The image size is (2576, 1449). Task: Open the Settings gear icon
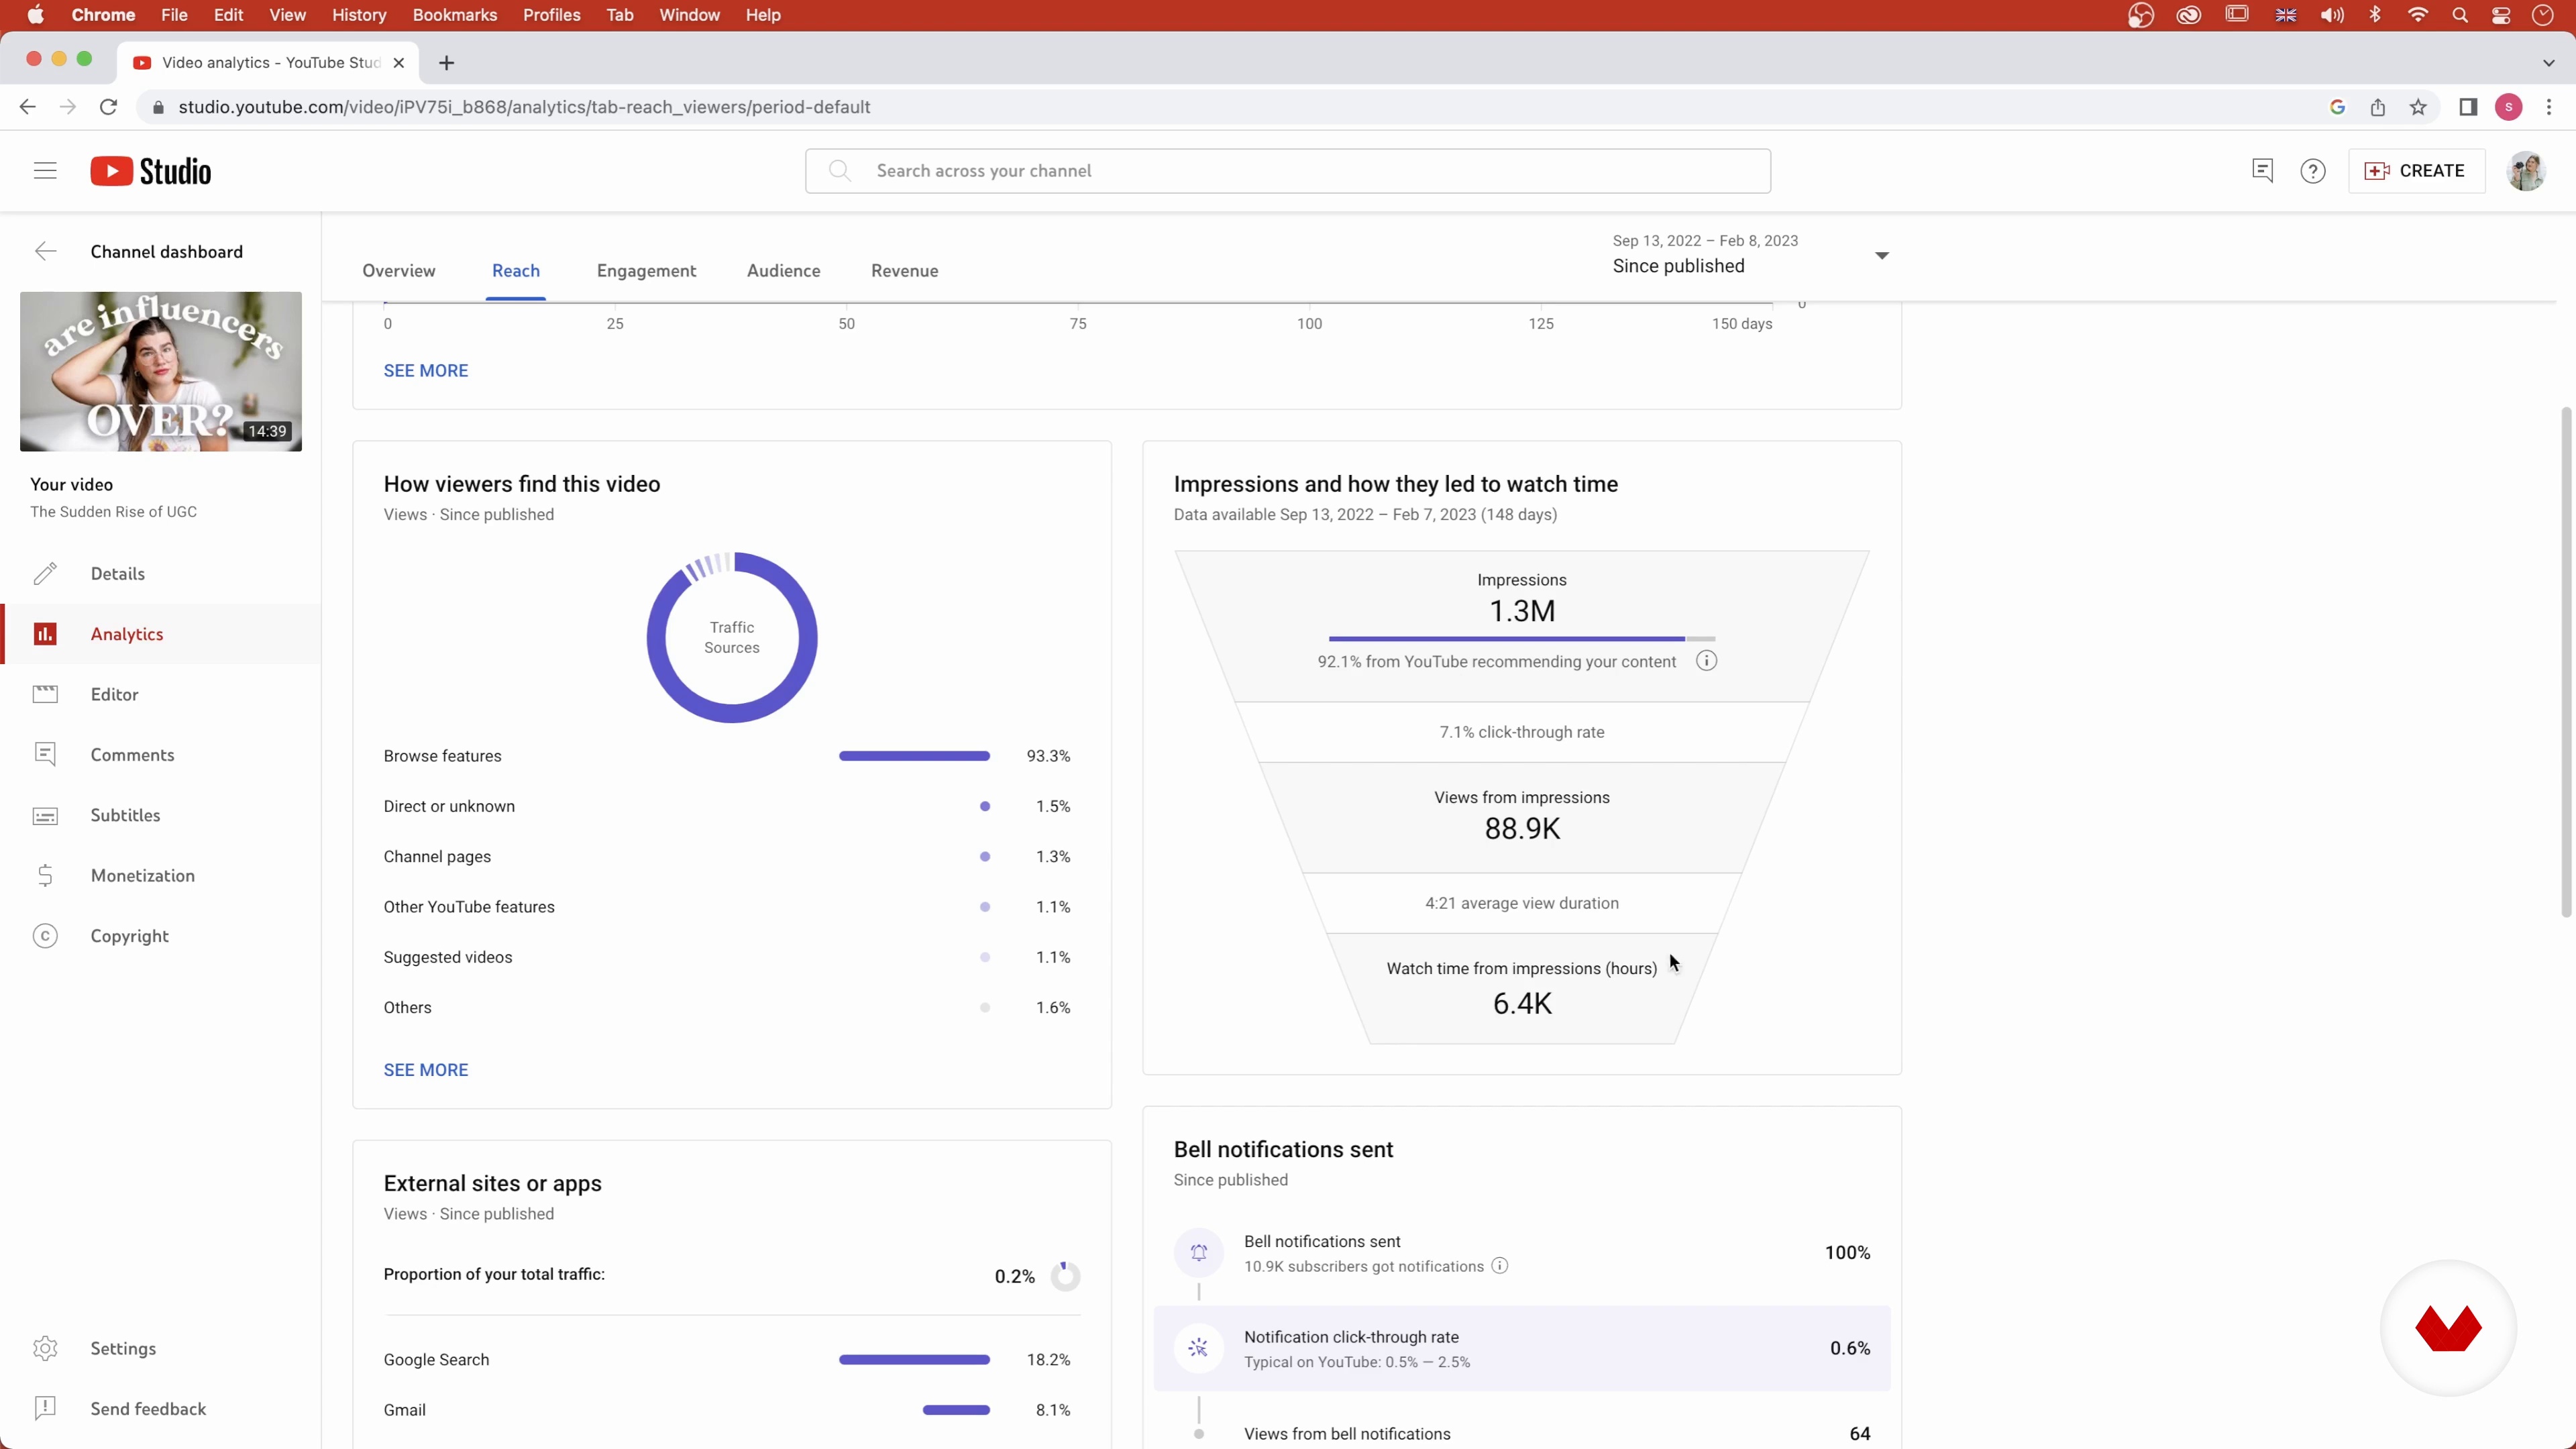[x=45, y=1348]
